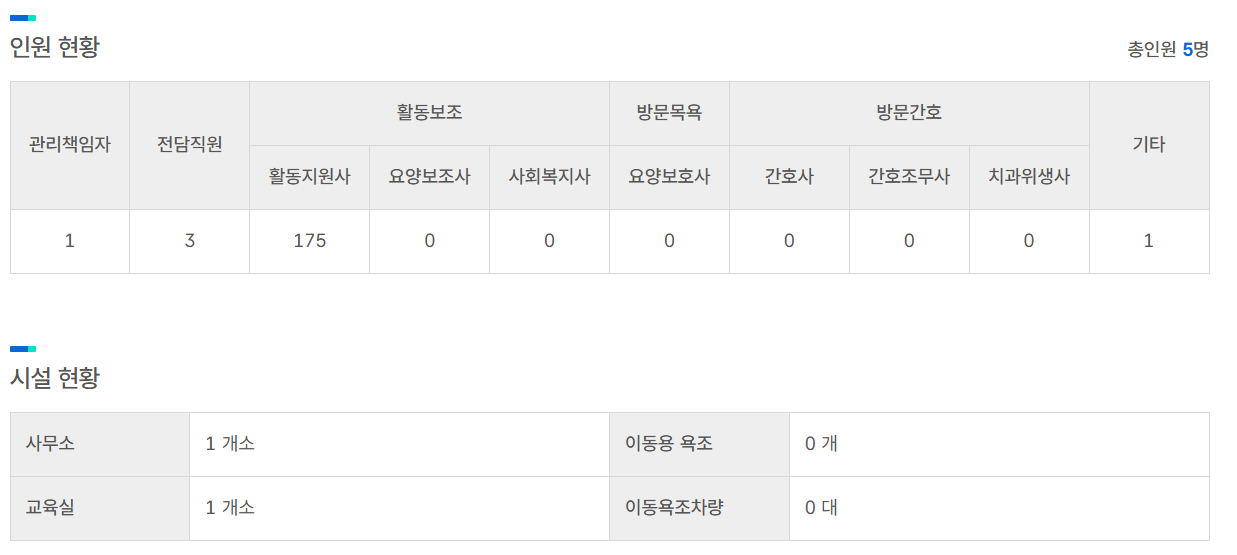Click the 치과위생사 sub-header cell
Screen dimensions: 1237x555
pos(1029,177)
